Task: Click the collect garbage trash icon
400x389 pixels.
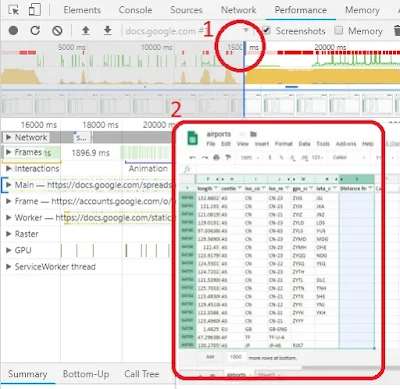Action: tap(397, 31)
